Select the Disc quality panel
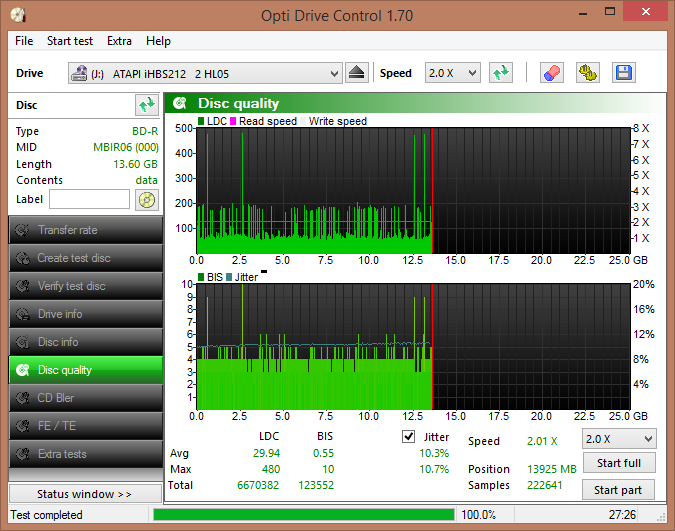The image size is (675, 531). tap(86, 370)
